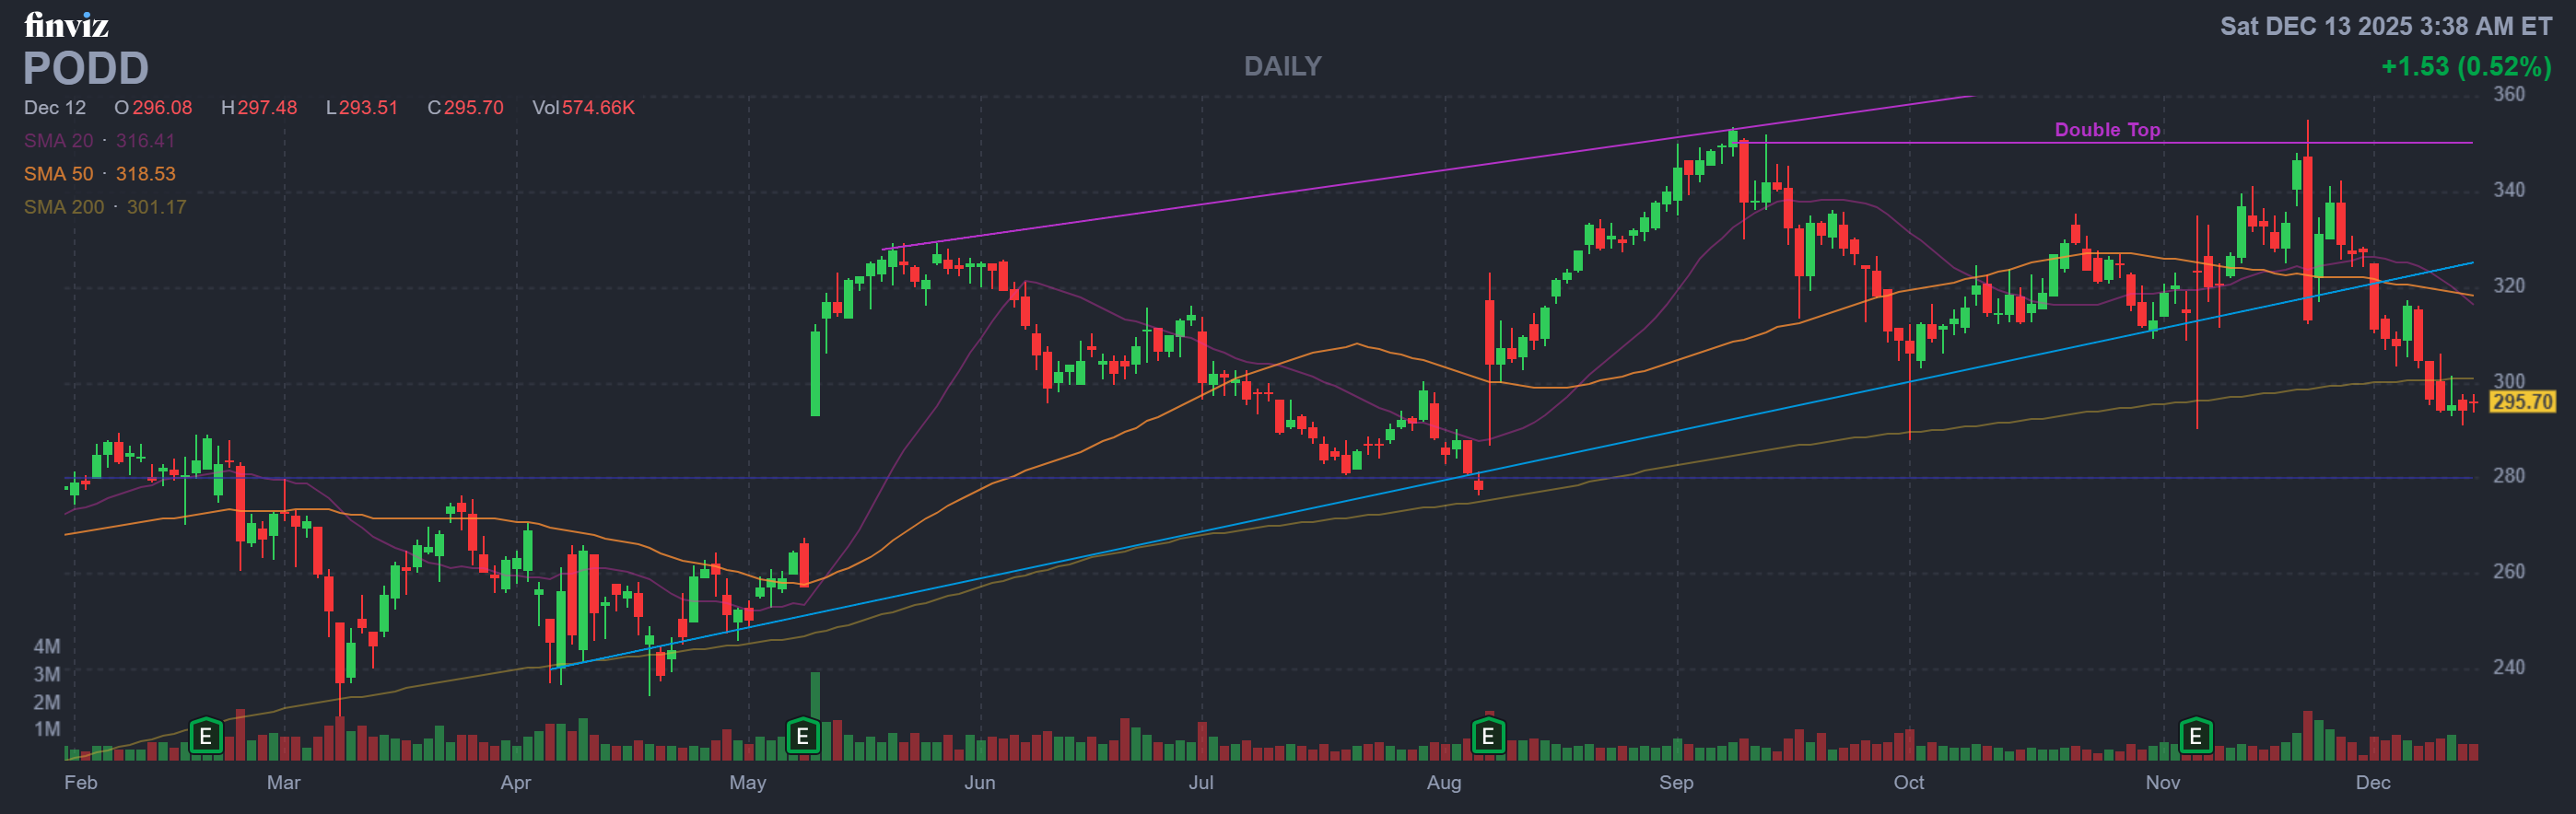Click the yellow 295.70 current price tag

pyautogui.click(x=2521, y=402)
